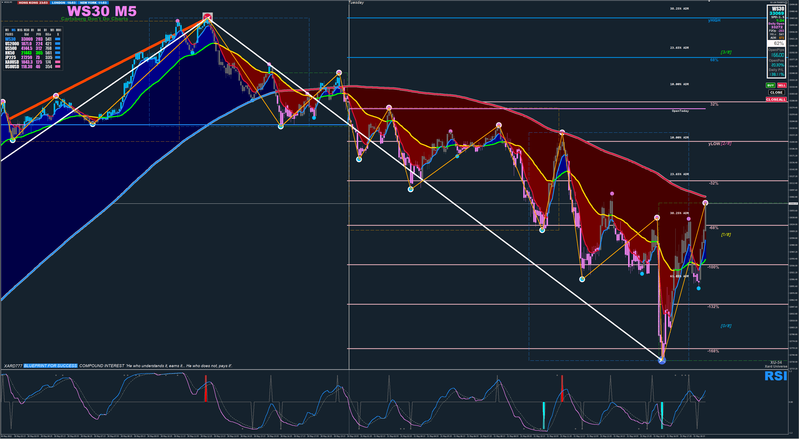Viewport: 799px width, 439px height.
Task: Select XAUUSD in the pairs list
Action: pyautogui.click(x=12, y=62)
